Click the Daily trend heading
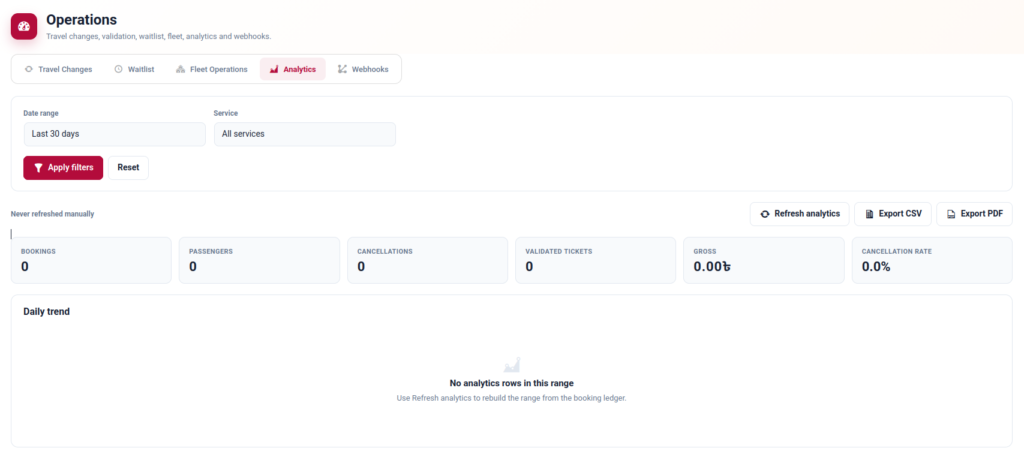 coord(46,312)
